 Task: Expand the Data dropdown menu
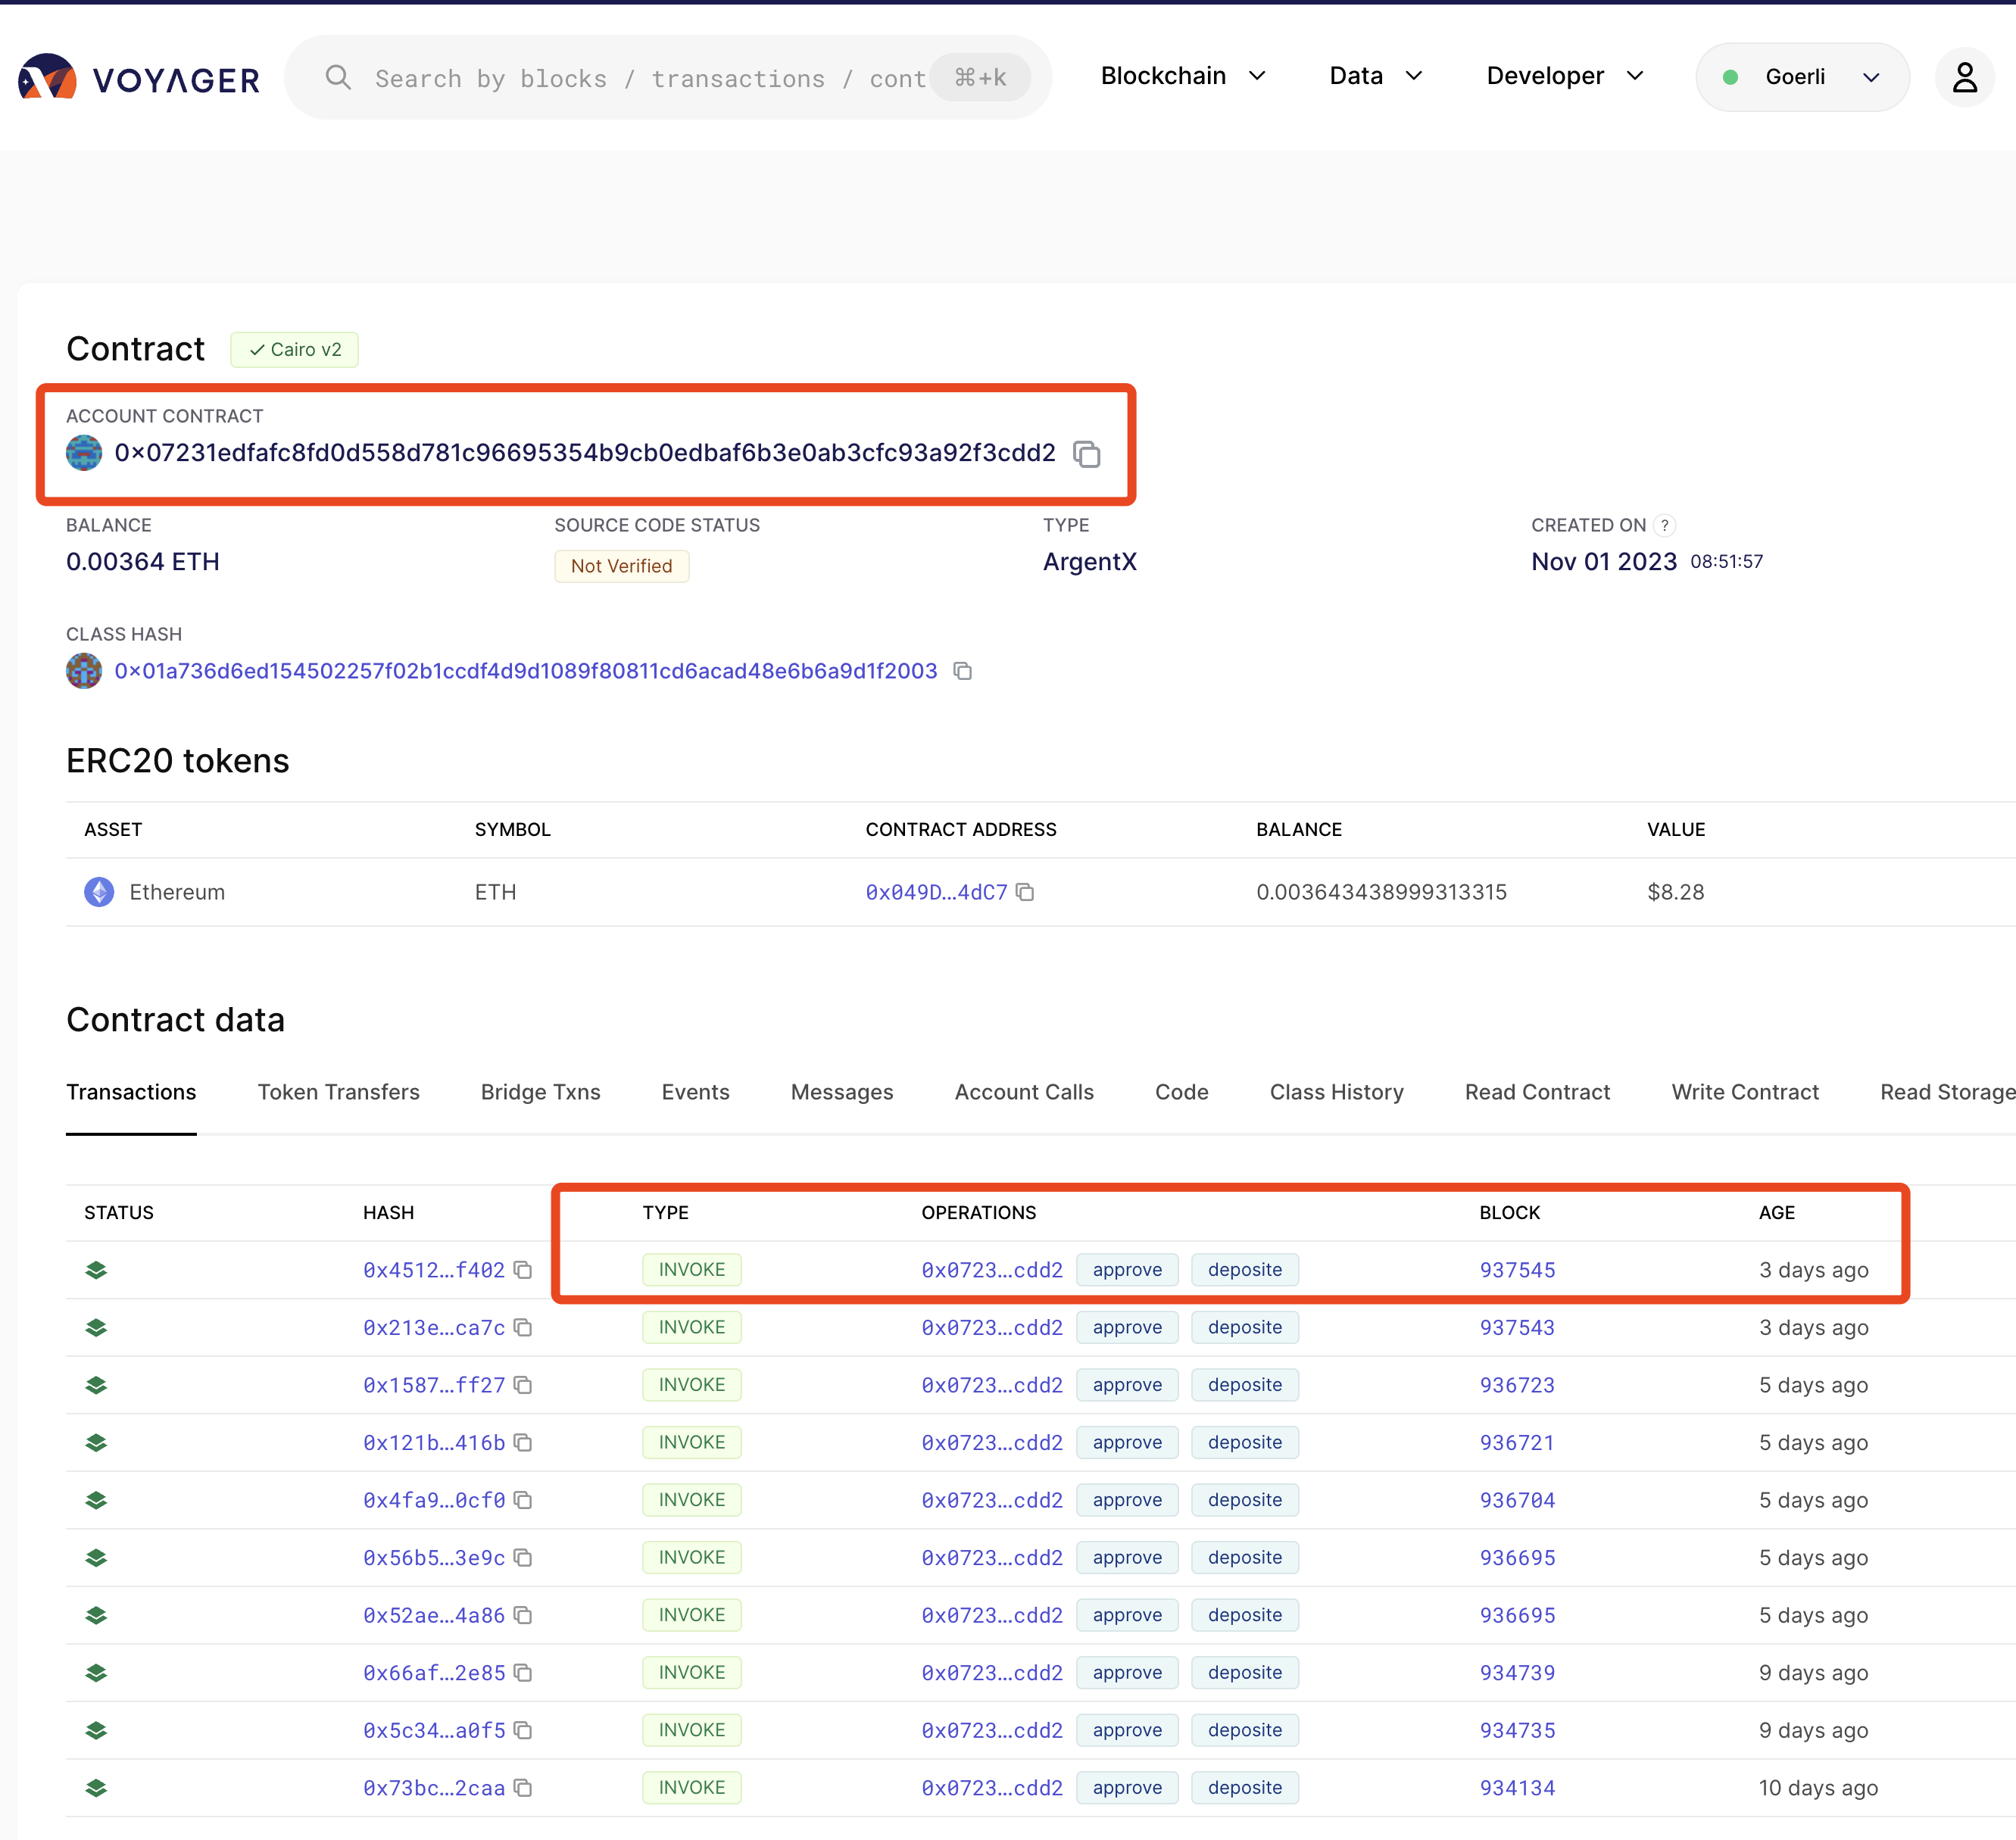[x=1375, y=76]
